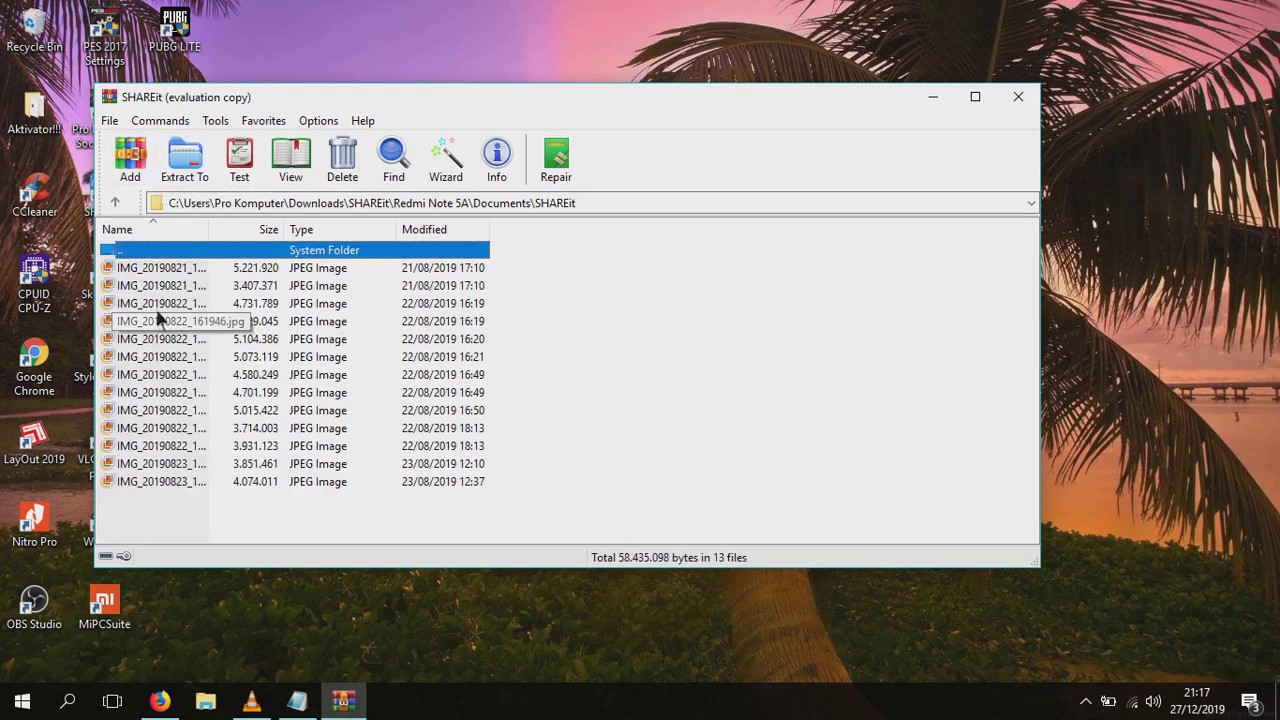Select JPEG file sized 3.714.003
This screenshot has height=720, width=1280.
pyautogui.click(x=294, y=428)
